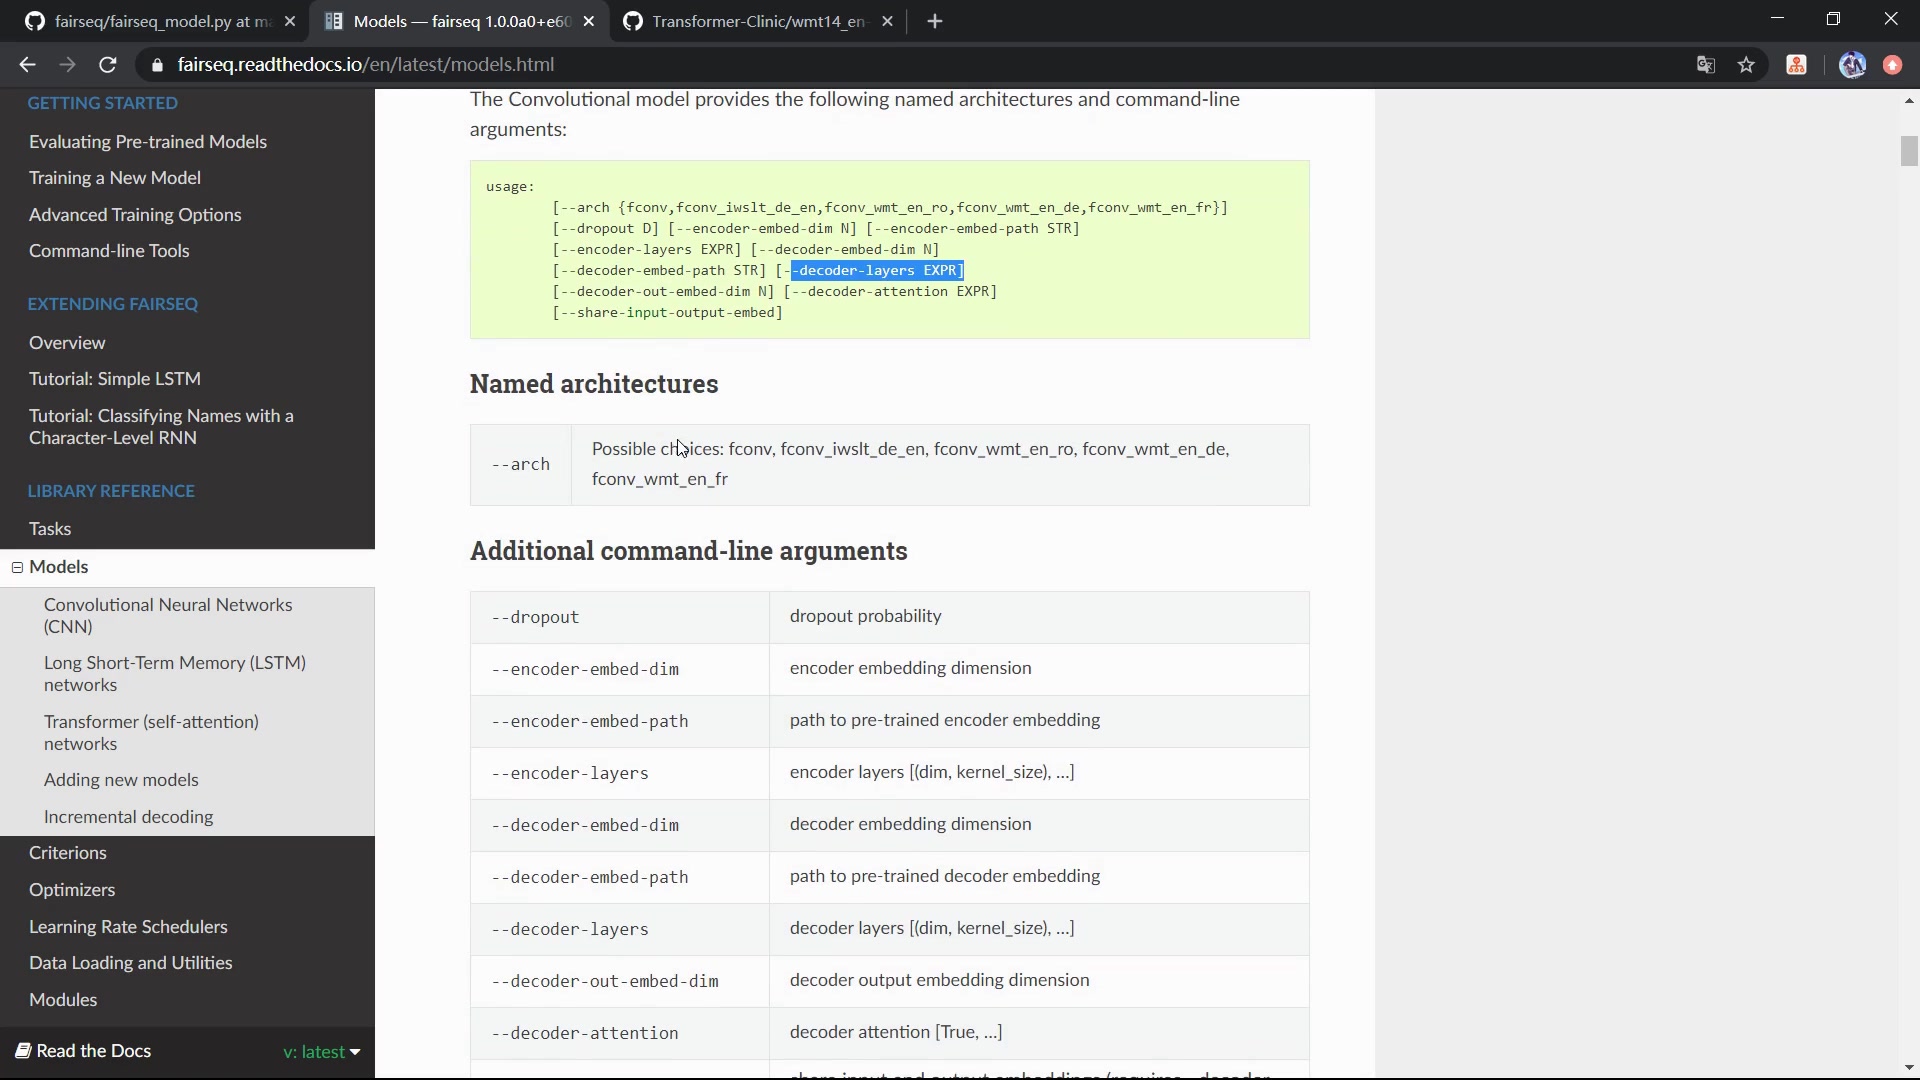1920x1080 pixels.
Task: Open a new browser tab
Action: point(935,21)
